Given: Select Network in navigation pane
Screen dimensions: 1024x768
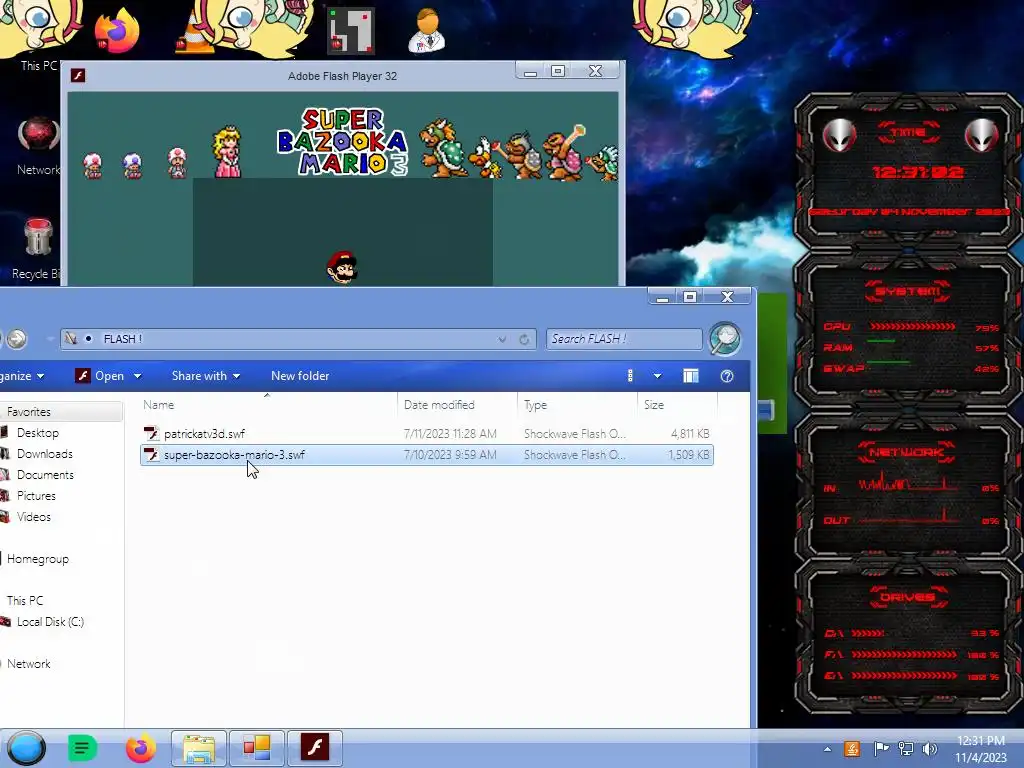Looking at the screenshot, I should (x=29, y=664).
